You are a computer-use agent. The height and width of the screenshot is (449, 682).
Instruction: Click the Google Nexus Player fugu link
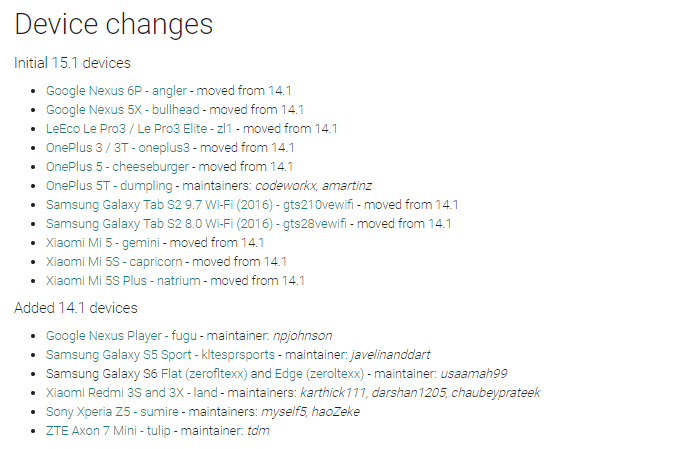pyautogui.click(x=121, y=336)
